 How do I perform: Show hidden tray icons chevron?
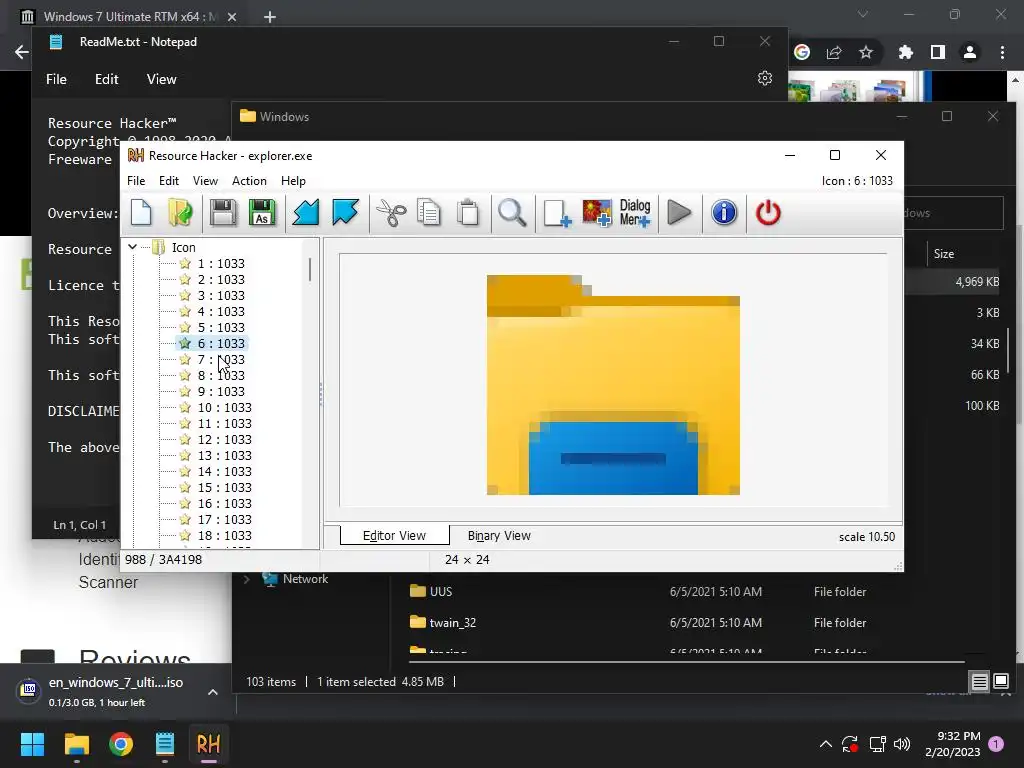point(825,744)
